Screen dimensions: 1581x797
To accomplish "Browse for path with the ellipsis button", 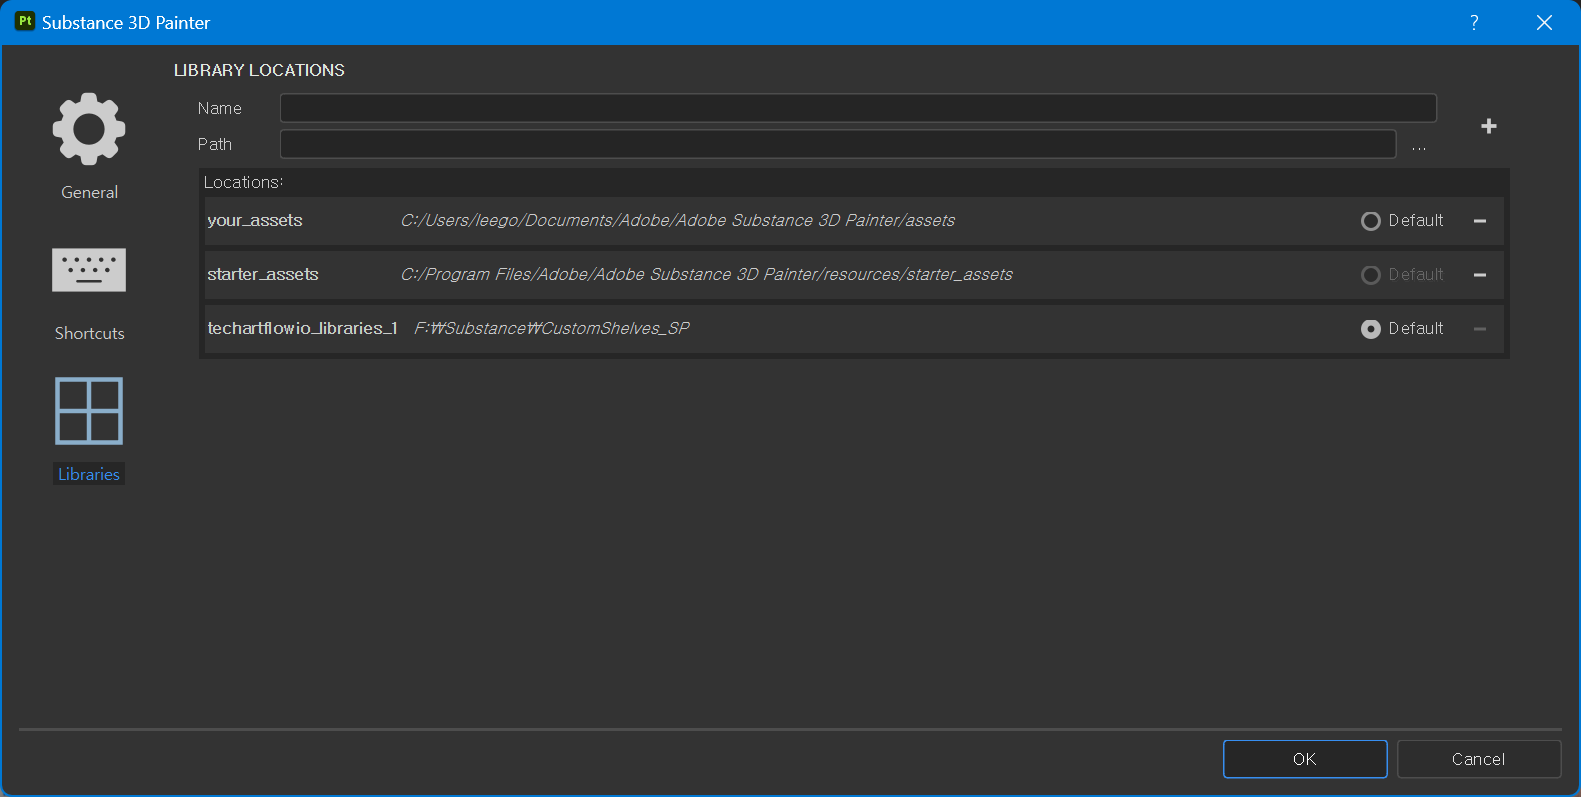I will tap(1419, 145).
